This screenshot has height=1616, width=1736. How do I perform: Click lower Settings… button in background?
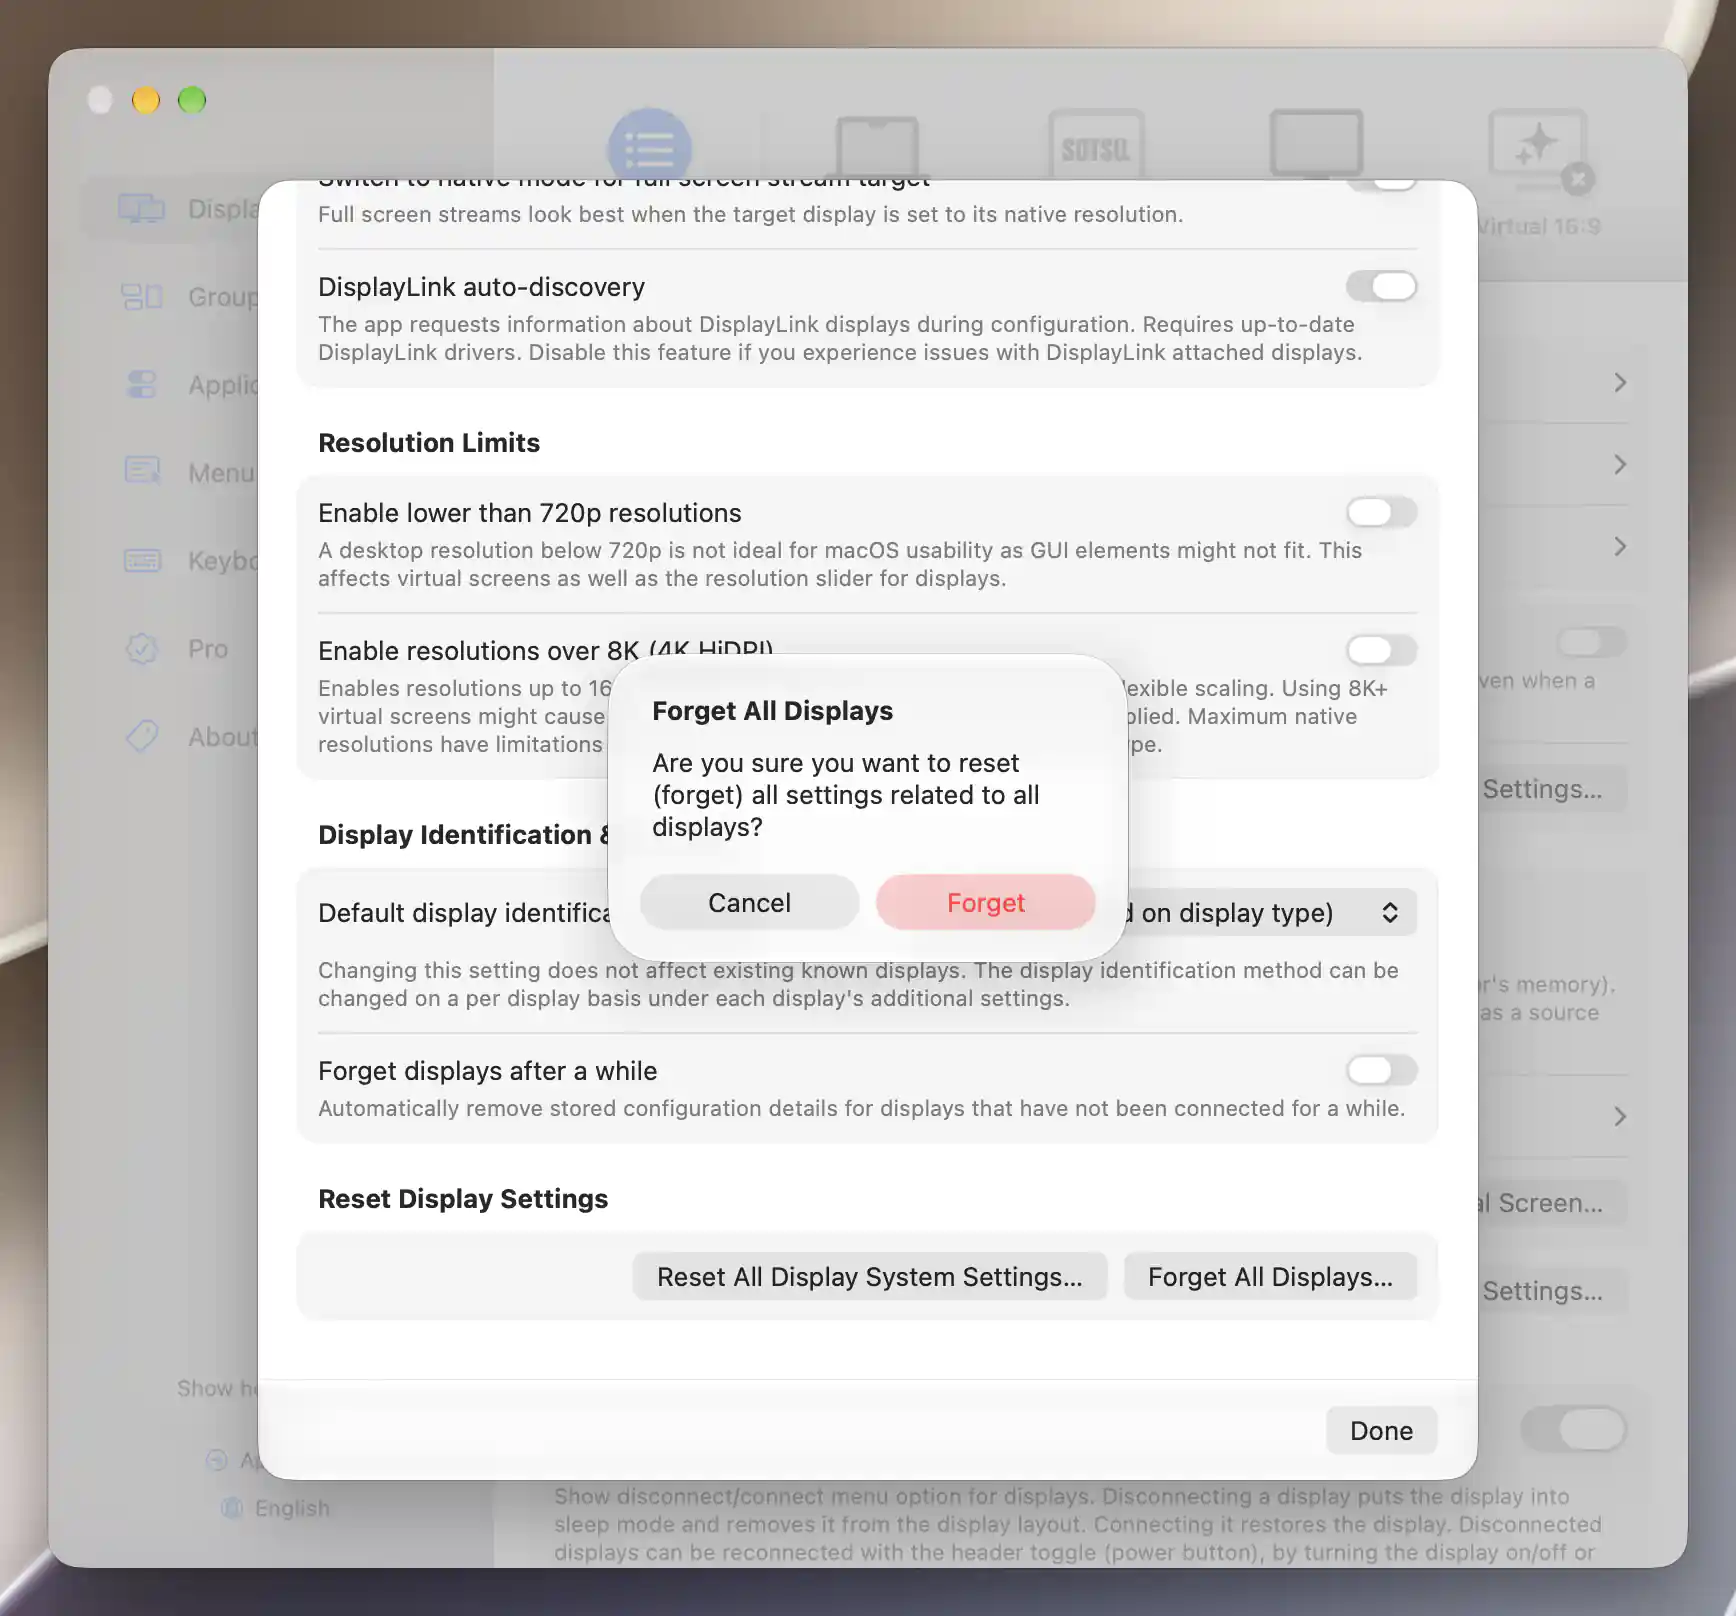1552,1291
